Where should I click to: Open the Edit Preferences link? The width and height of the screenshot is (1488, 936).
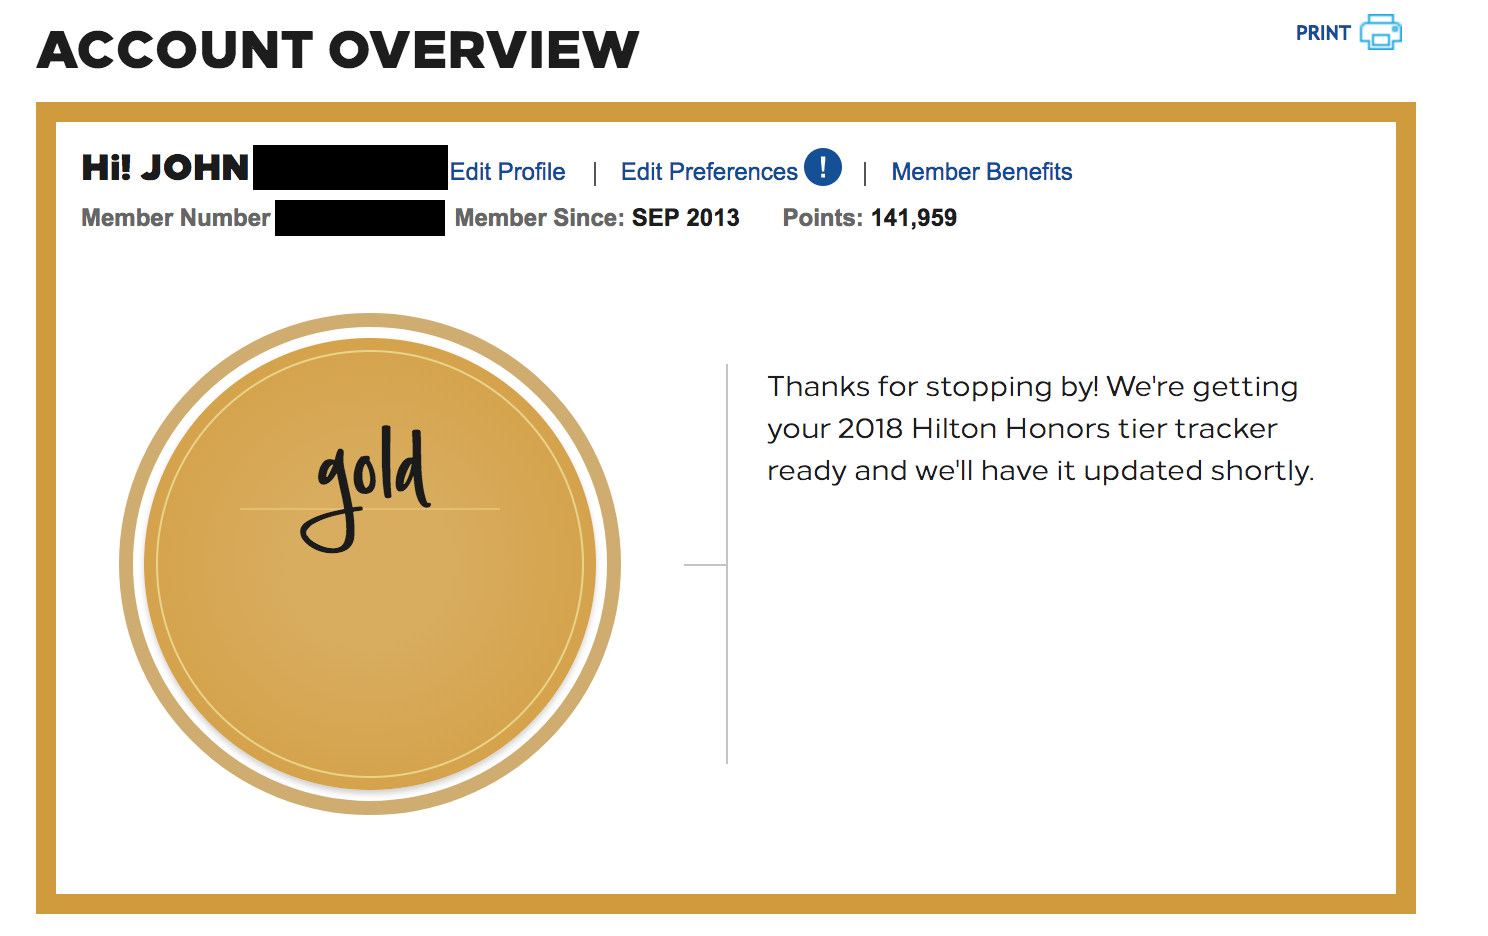709,172
